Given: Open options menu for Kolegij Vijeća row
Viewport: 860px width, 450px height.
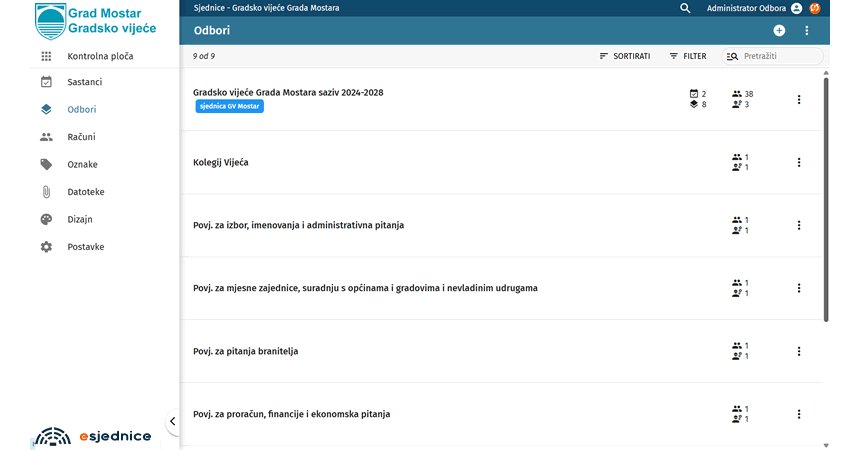Looking at the screenshot, I should (x=798, y=162).
